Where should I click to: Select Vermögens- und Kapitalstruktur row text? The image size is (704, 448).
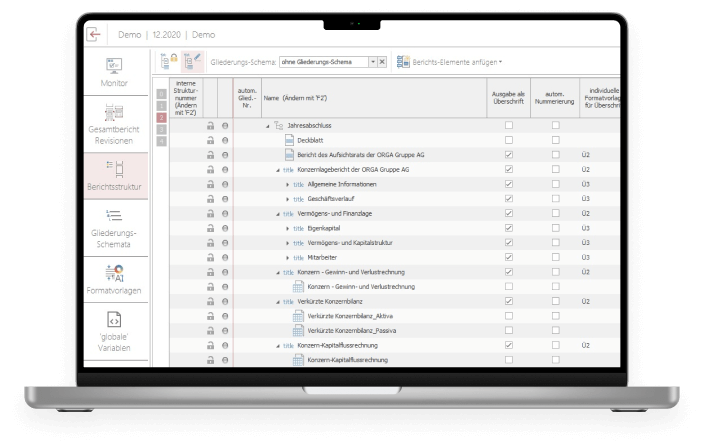[x=350, y=243]
